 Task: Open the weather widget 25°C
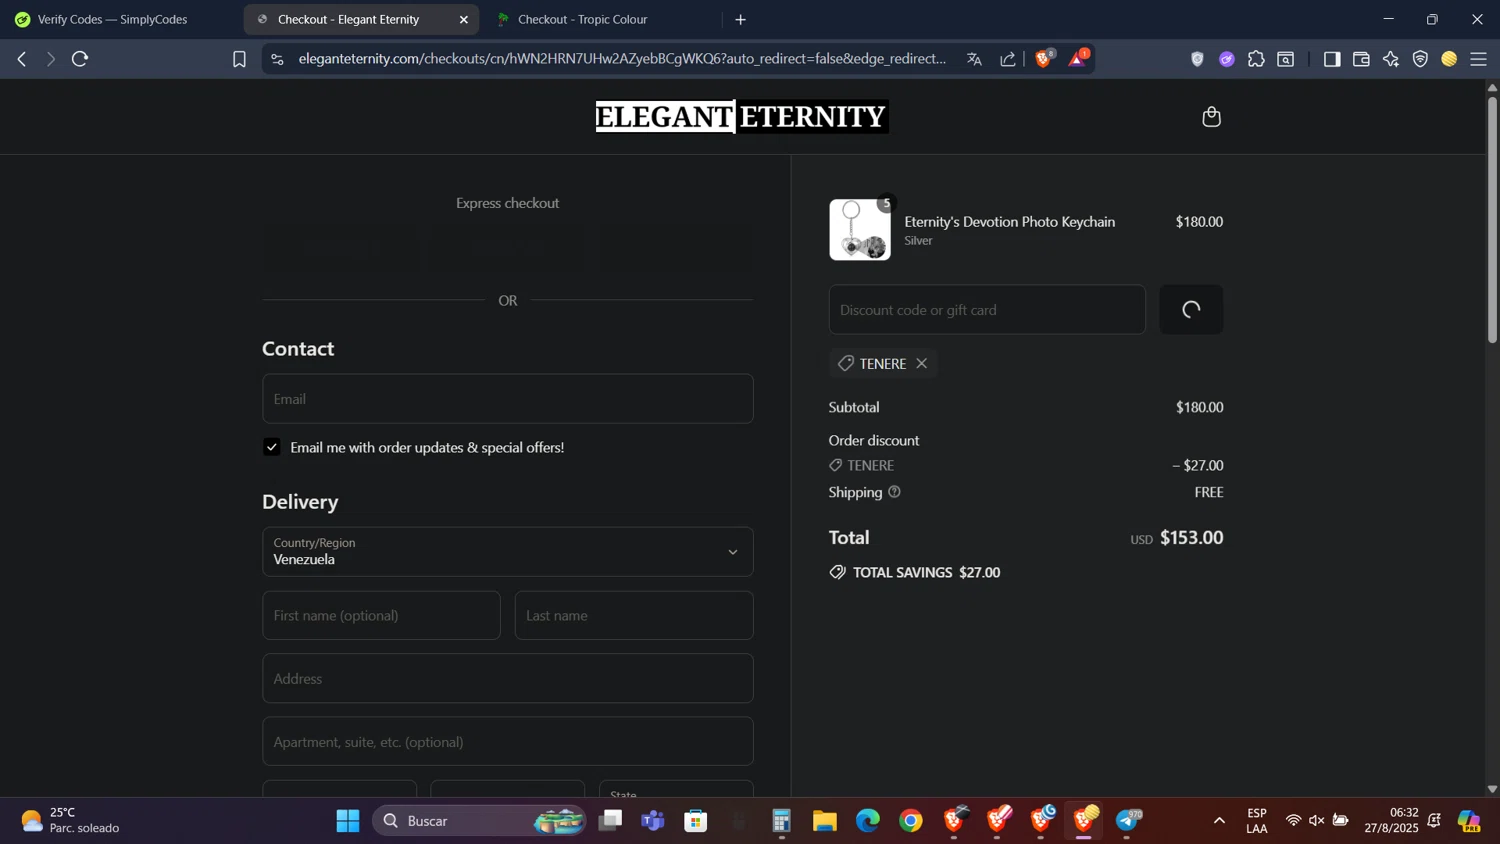(x=70, y=821)
